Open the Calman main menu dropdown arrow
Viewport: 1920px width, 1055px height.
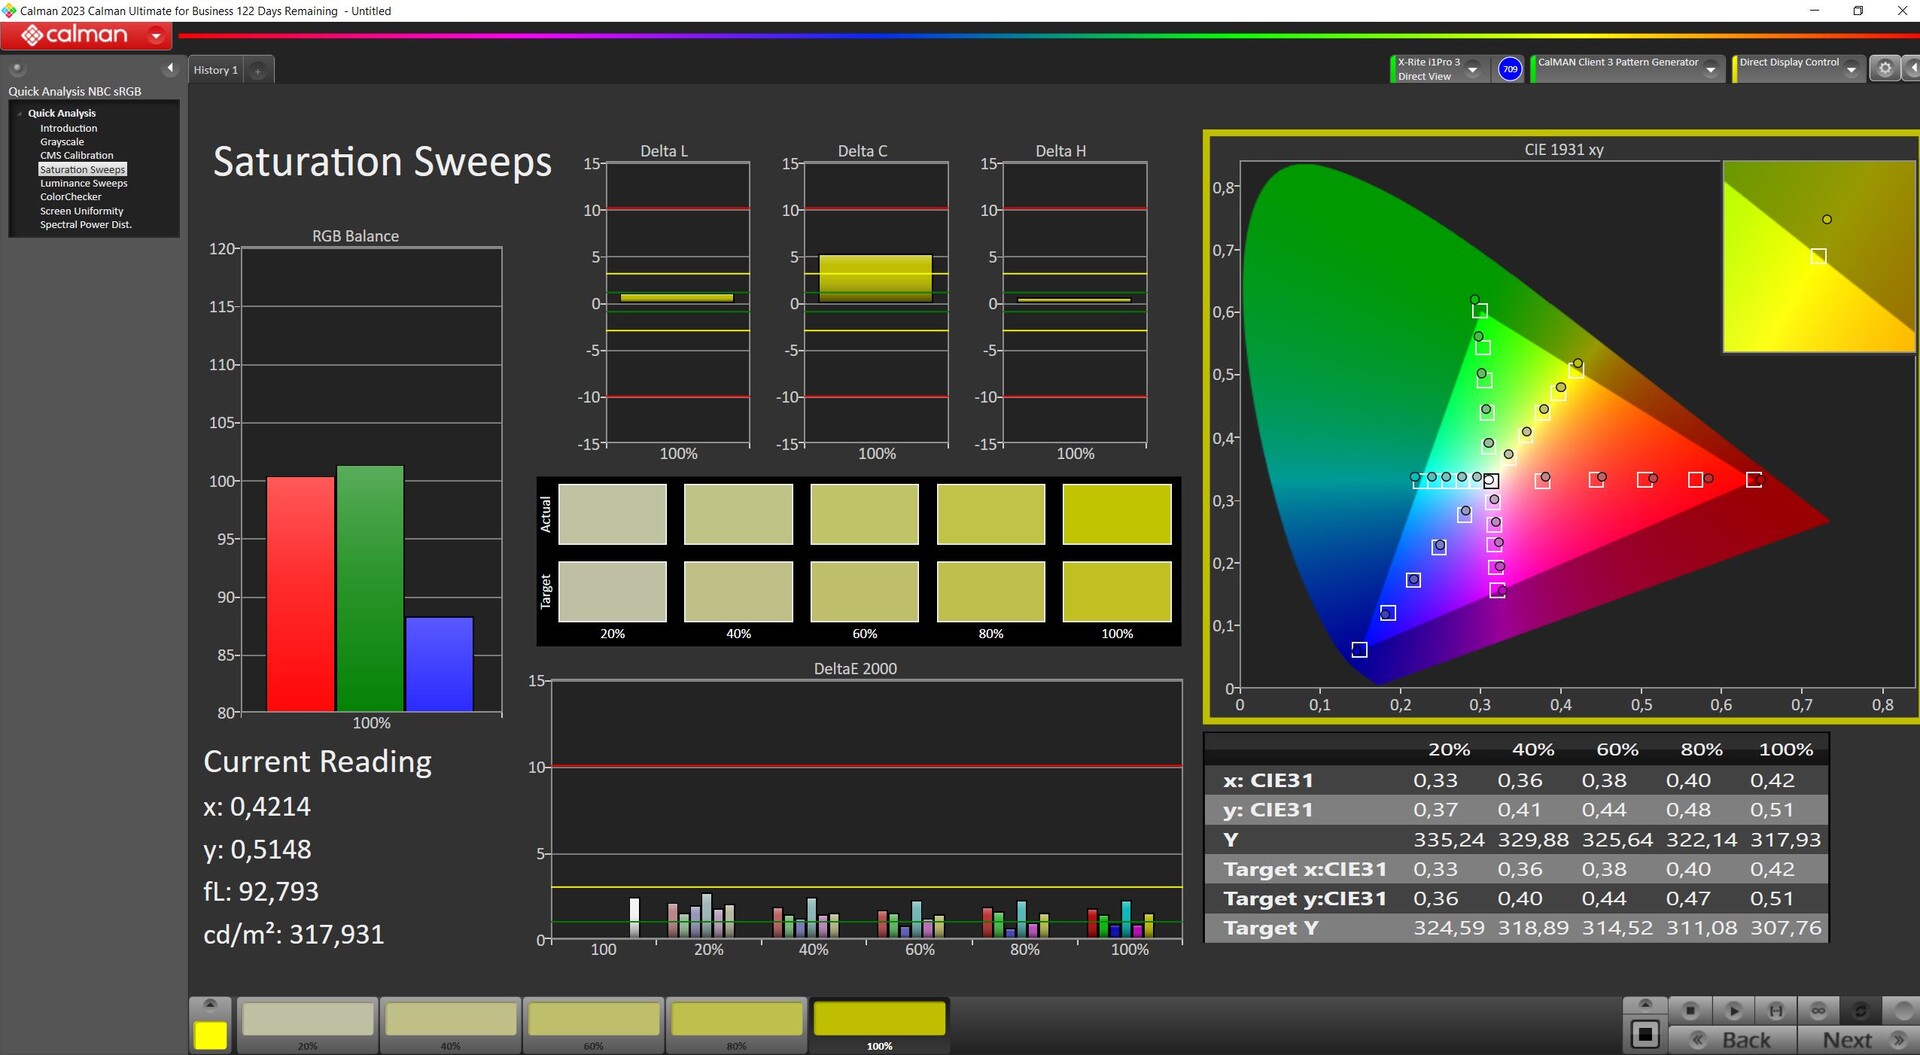pos(156,36)
